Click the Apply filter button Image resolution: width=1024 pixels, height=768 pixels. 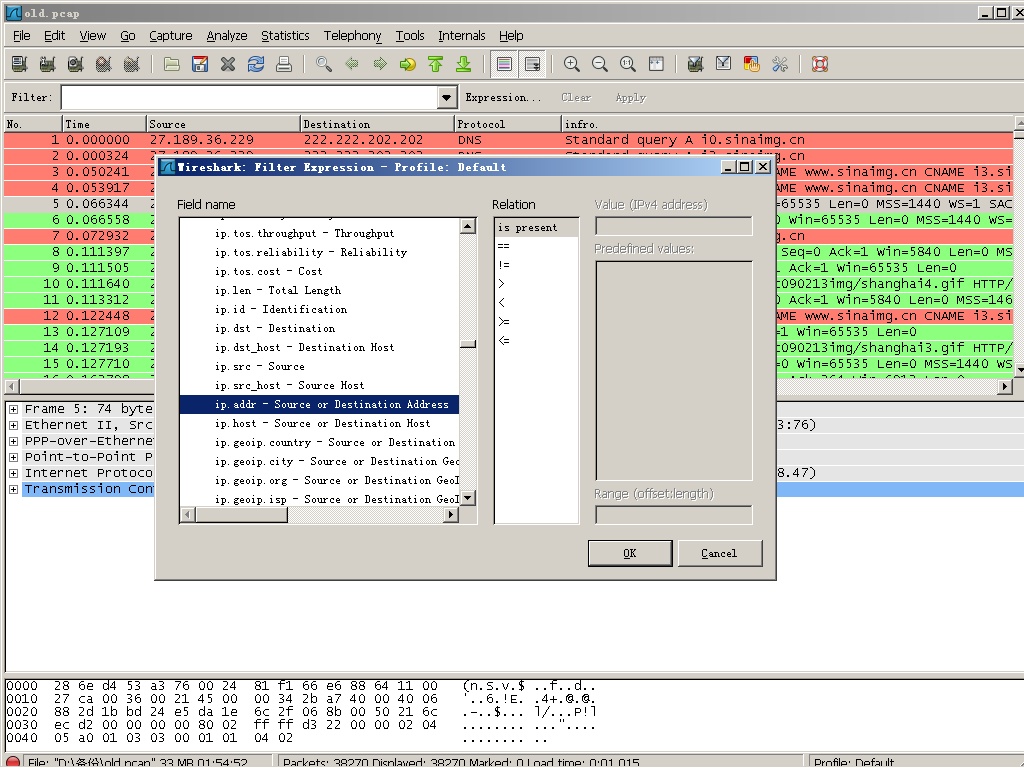pyautogui.click(x=630, y=97)
